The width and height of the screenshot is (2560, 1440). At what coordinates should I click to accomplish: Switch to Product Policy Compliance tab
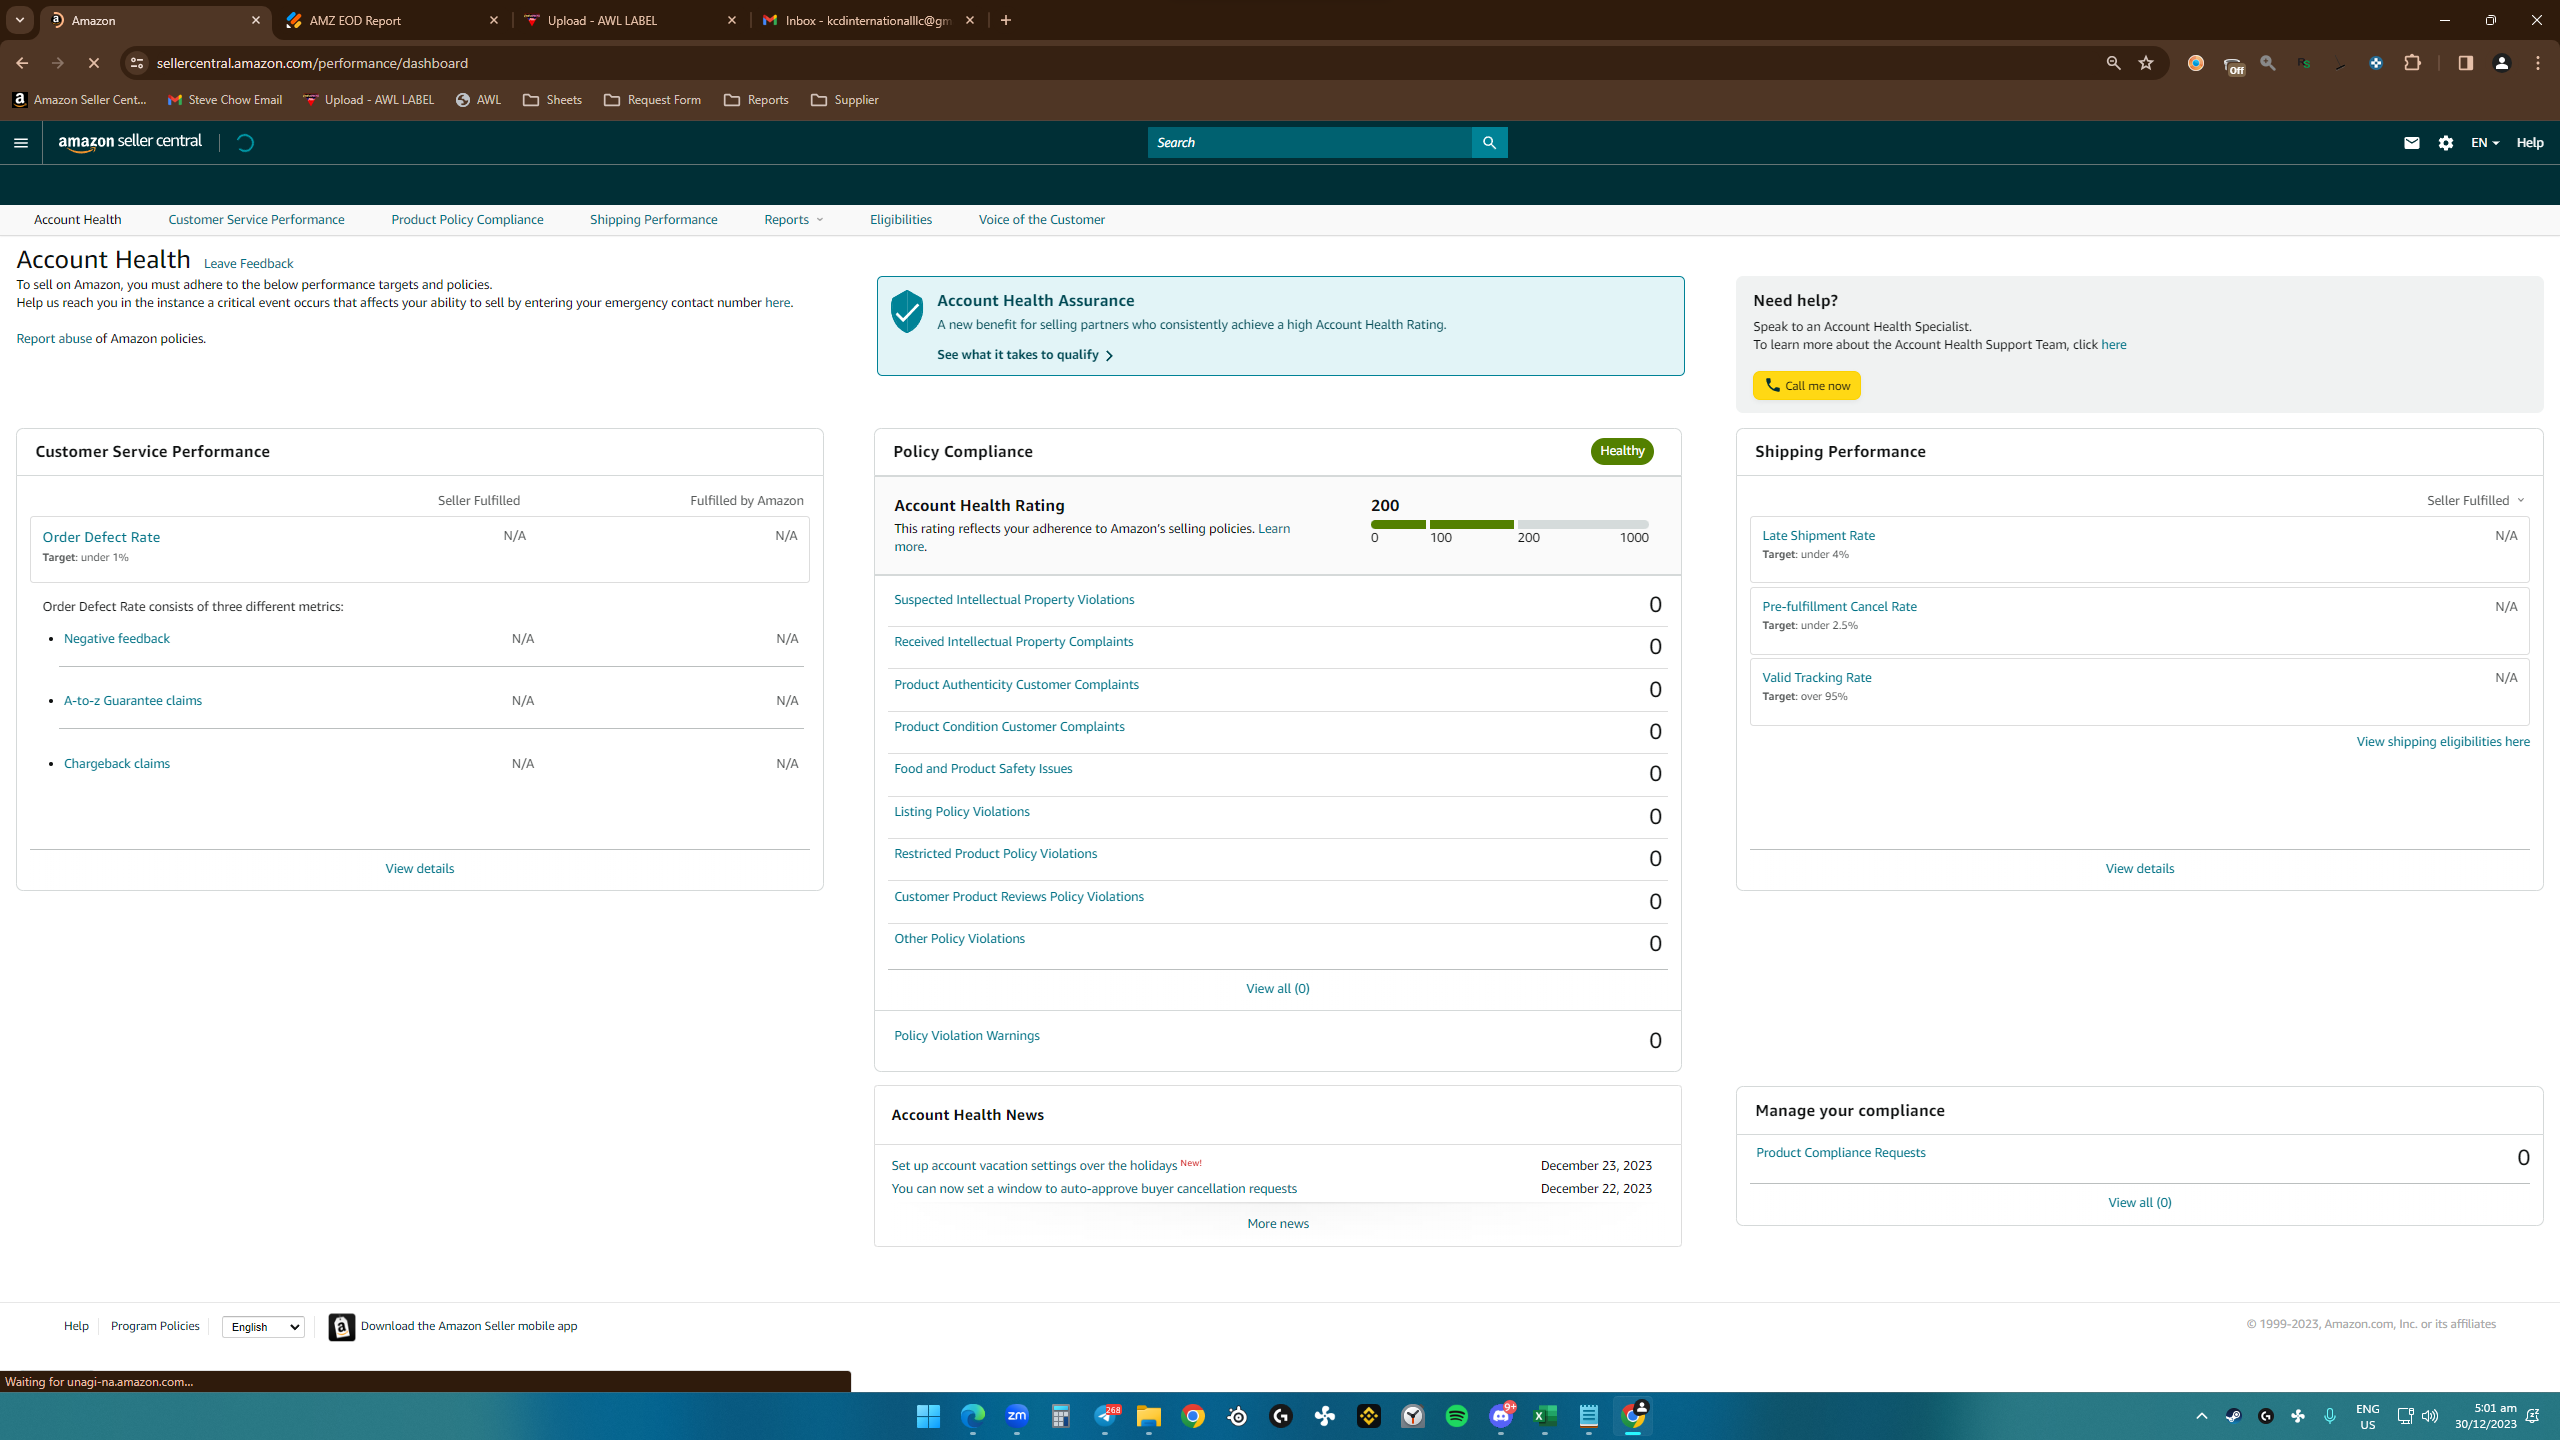[x=467, y=220]
